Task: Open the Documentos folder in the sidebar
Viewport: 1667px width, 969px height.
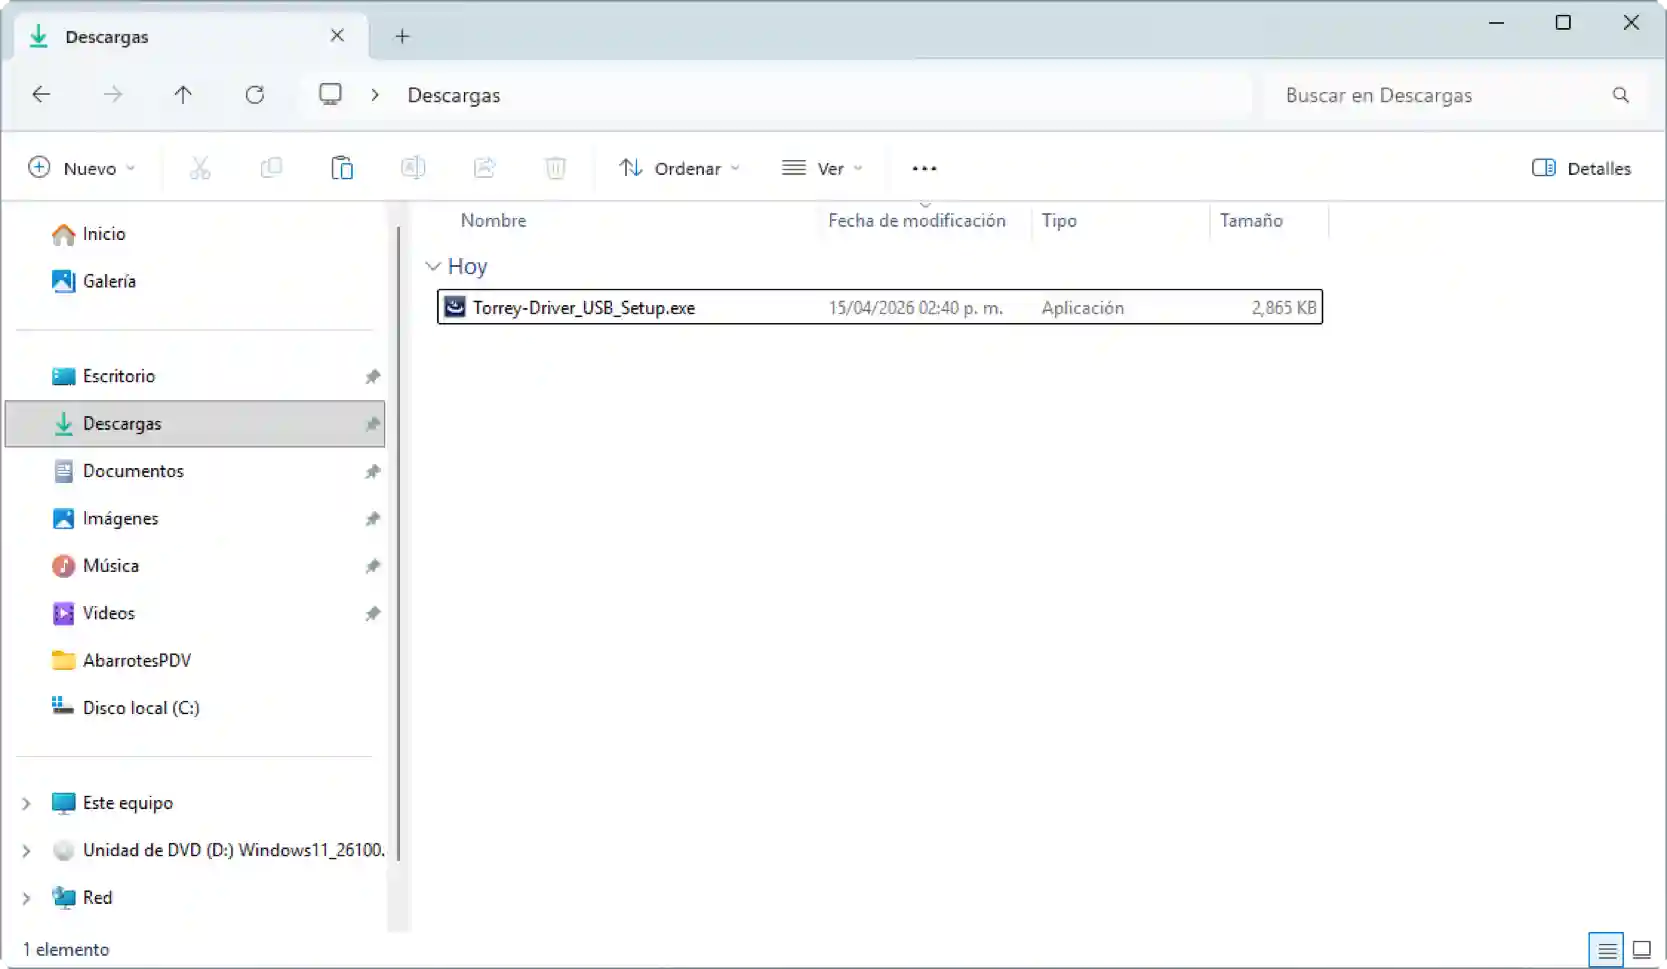Action: (133, 470)
